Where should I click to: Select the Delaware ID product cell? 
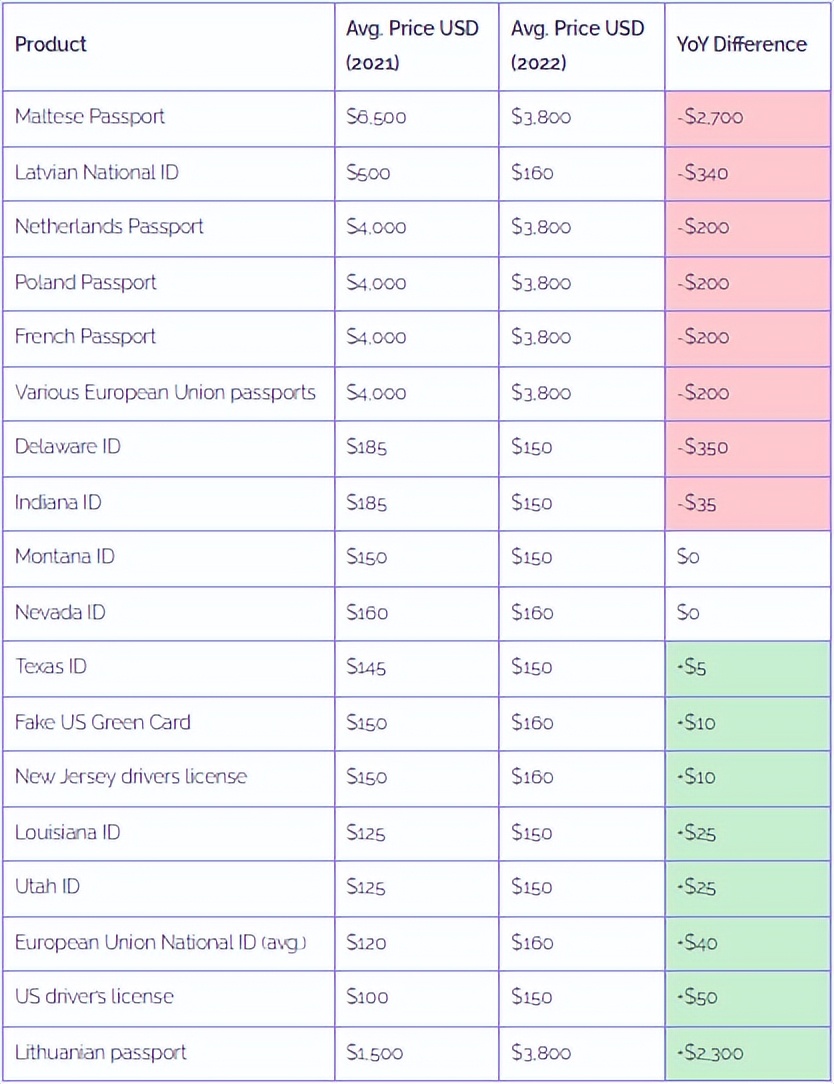pos(67,446)
